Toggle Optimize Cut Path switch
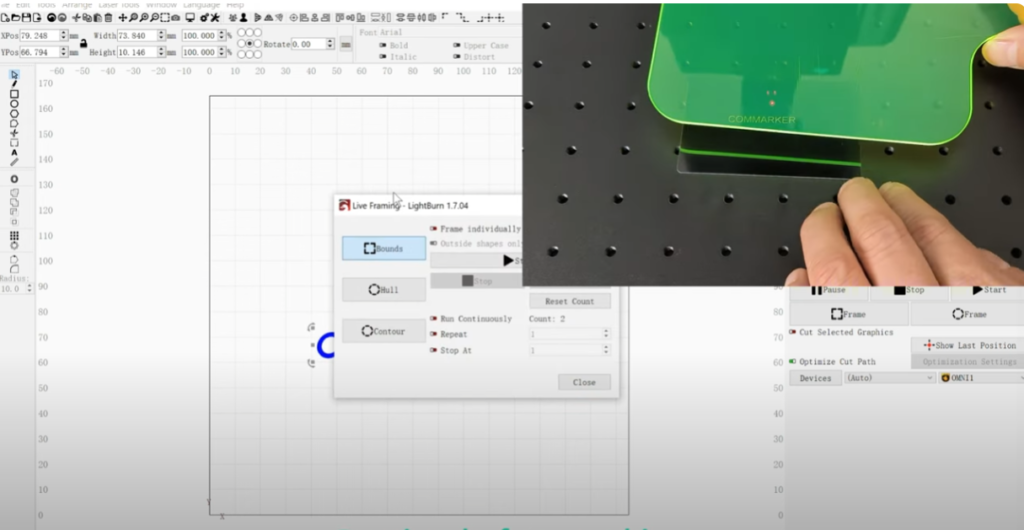The image size is (1024, 530). 793,362
